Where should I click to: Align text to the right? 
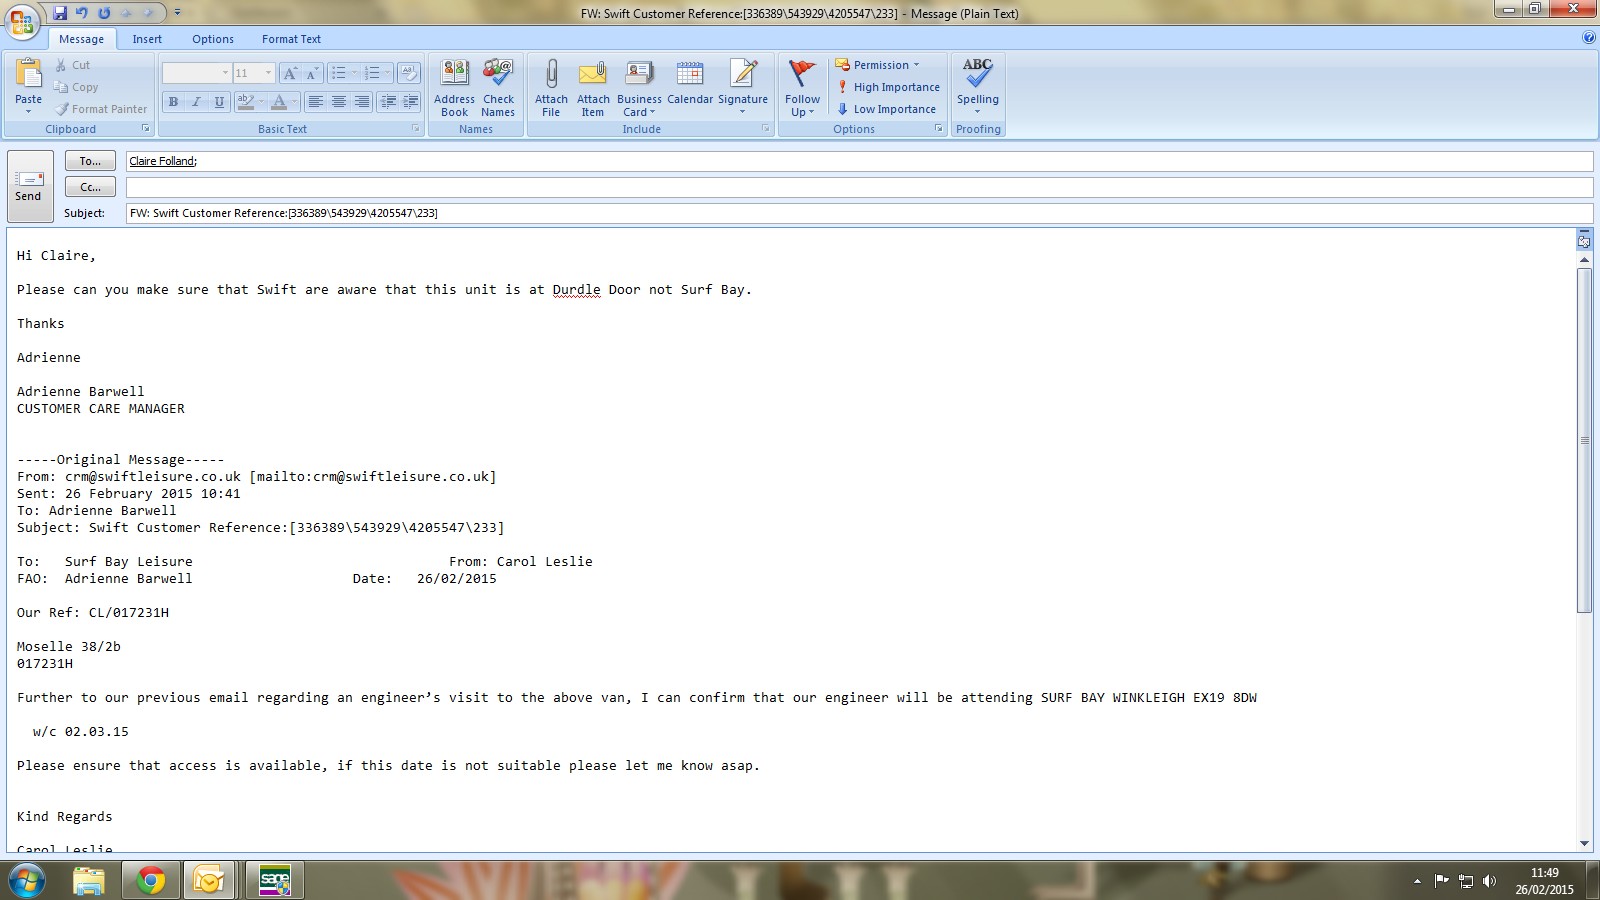click(362, 102)
